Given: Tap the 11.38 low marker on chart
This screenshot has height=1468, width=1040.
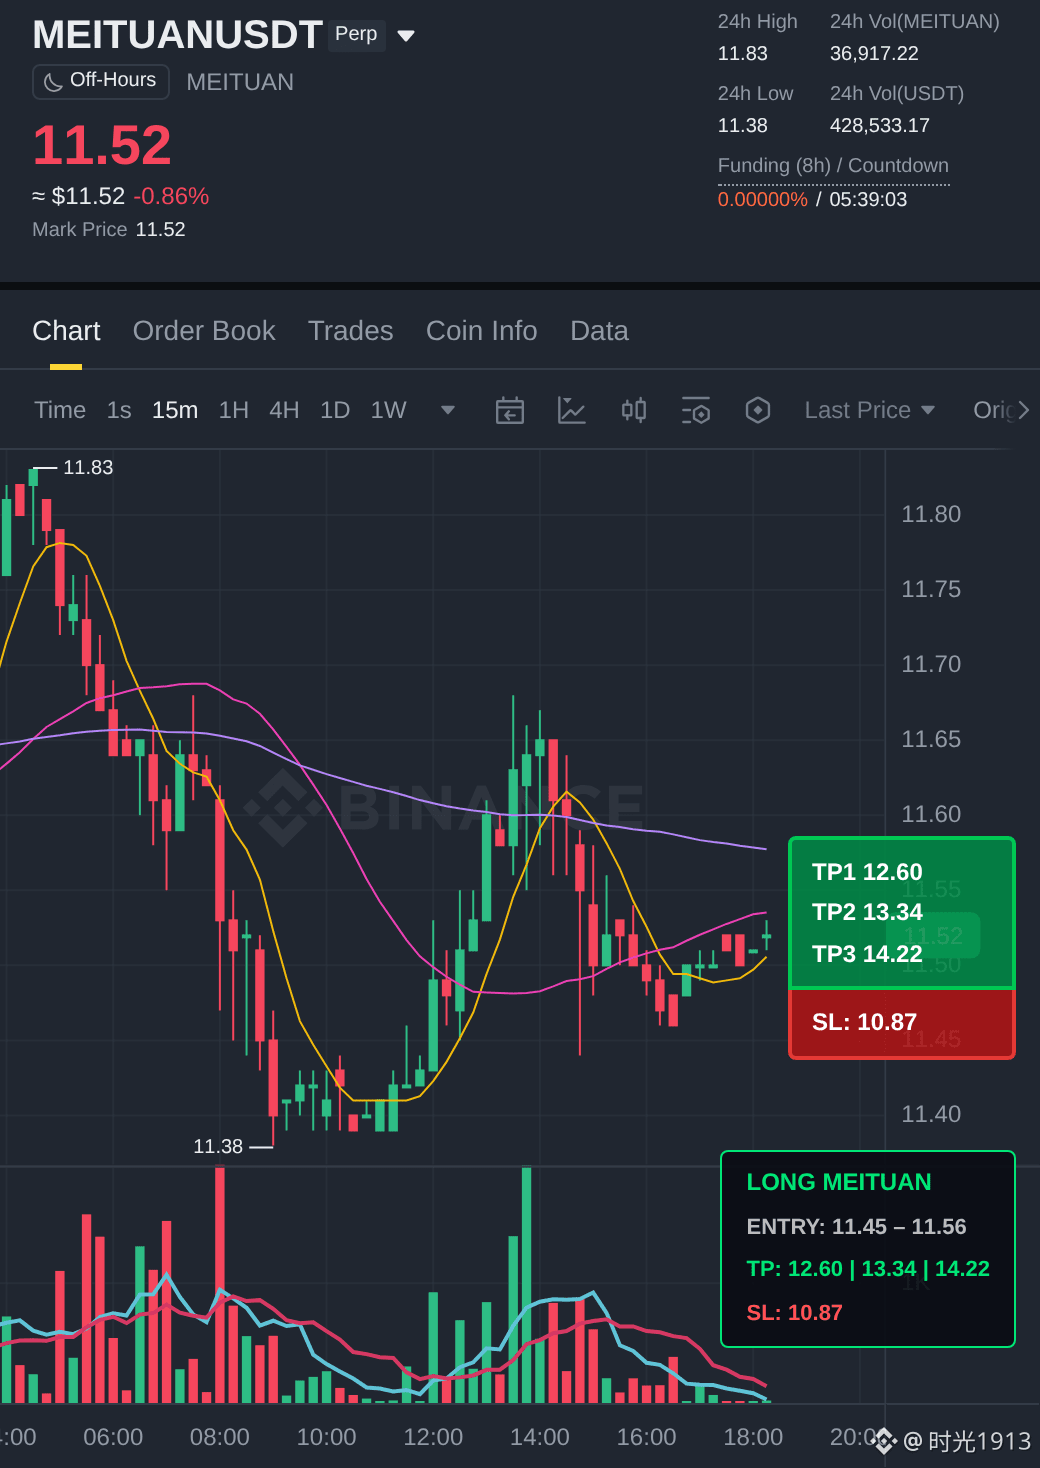Looking at the screenshot, I should point(218,1146).
